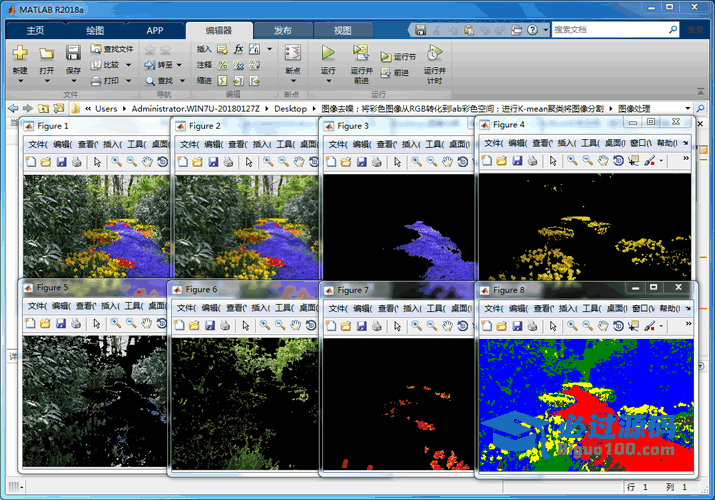Click the search documentation input field
The width and height of the screenshot is (715, 500).
tap(610, 30)
